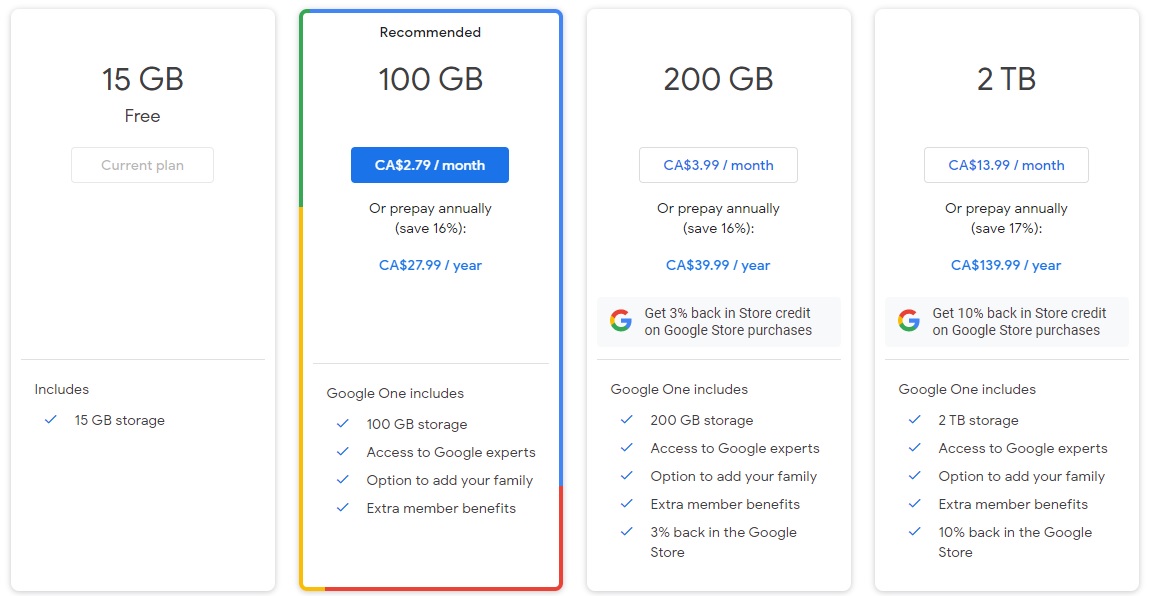This screenshot has width=1156, height=596.
Task: Click the Google logo on the 2 TB card
Action: coord(908,320)
